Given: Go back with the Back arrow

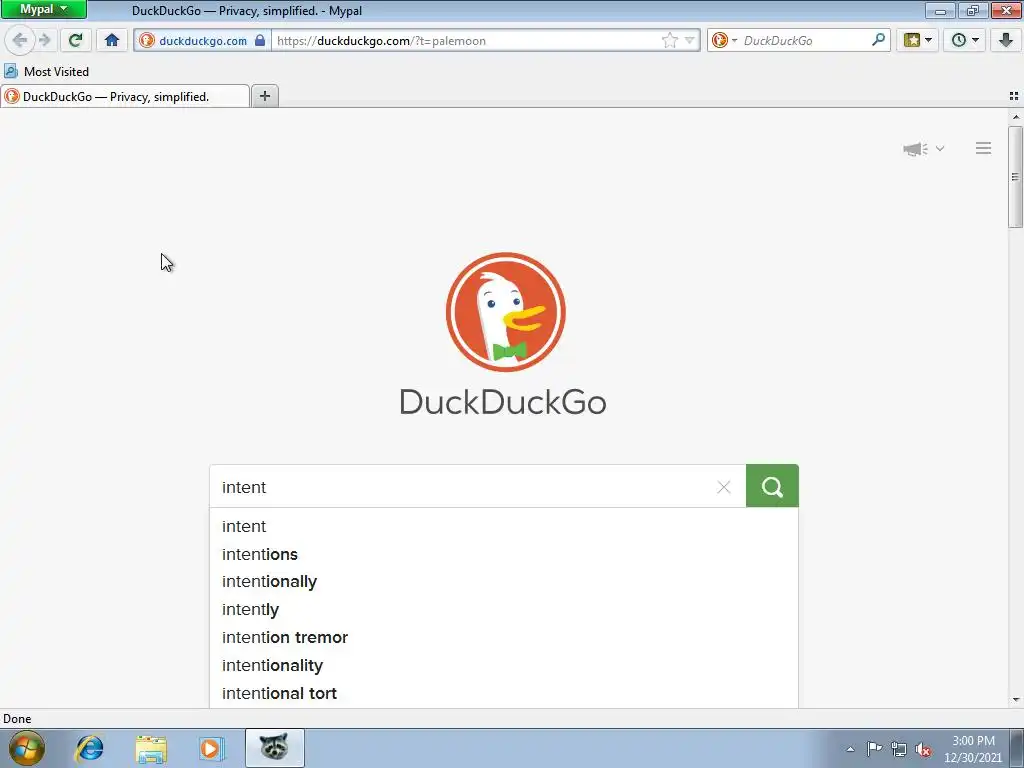Looking at the screenshot, I should (20, 40).
